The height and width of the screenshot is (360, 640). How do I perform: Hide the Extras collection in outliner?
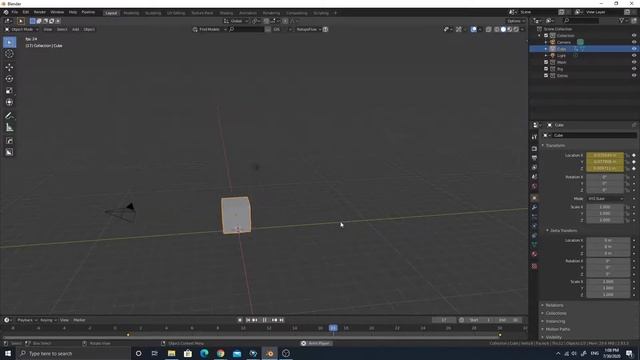[x=634, y=76]
